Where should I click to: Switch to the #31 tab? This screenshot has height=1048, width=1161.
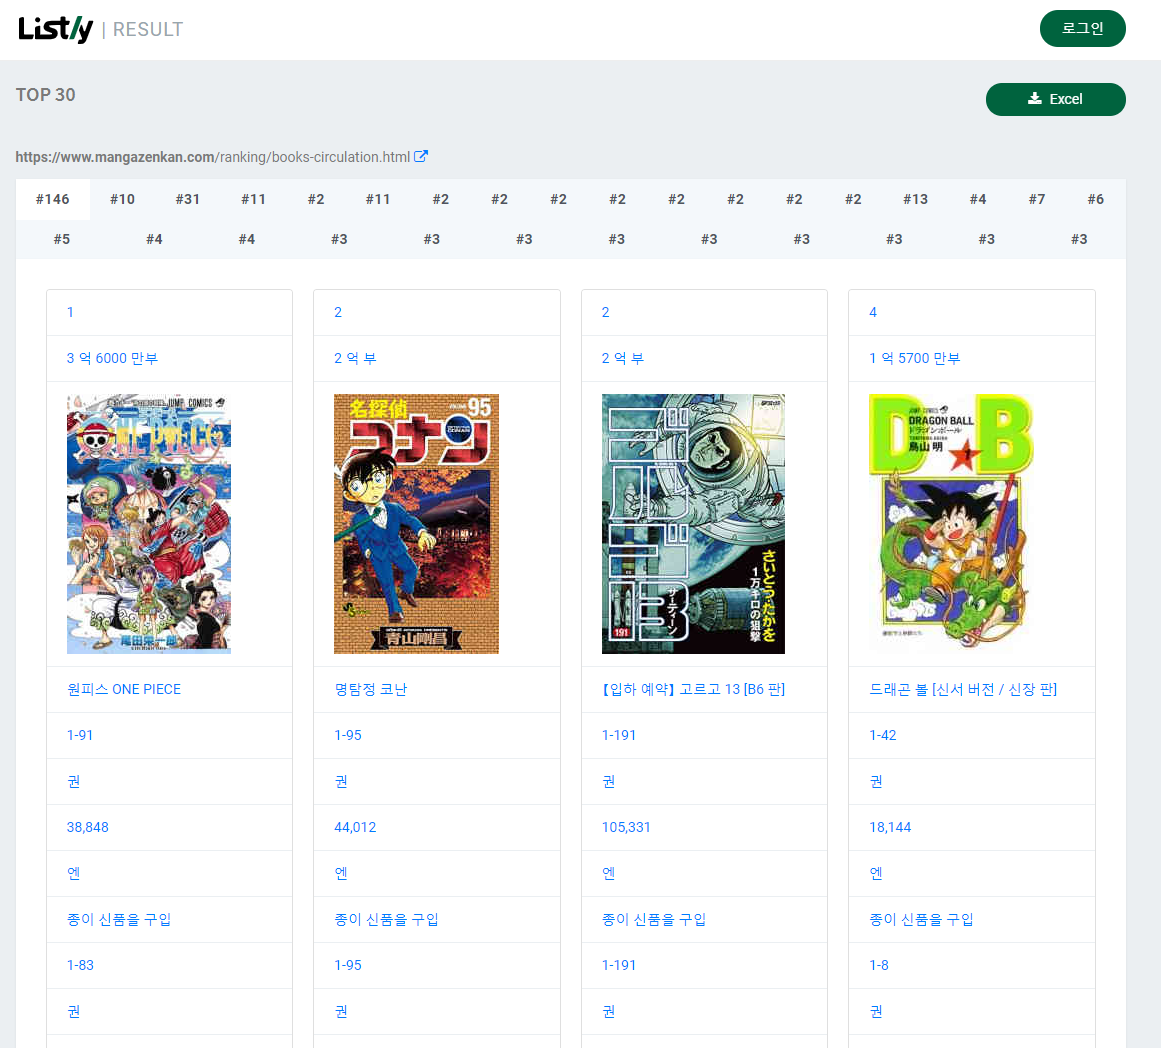coord(187,199)
